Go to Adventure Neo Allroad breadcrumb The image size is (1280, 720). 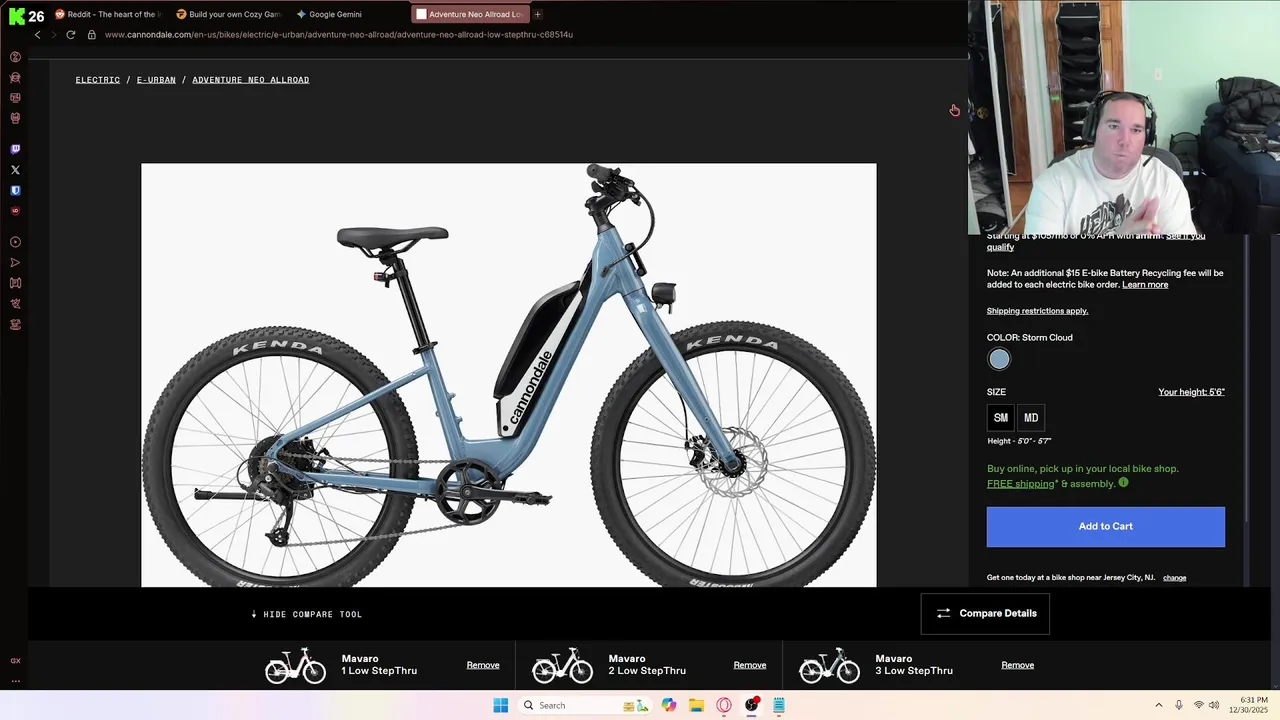tap(251, 80)
